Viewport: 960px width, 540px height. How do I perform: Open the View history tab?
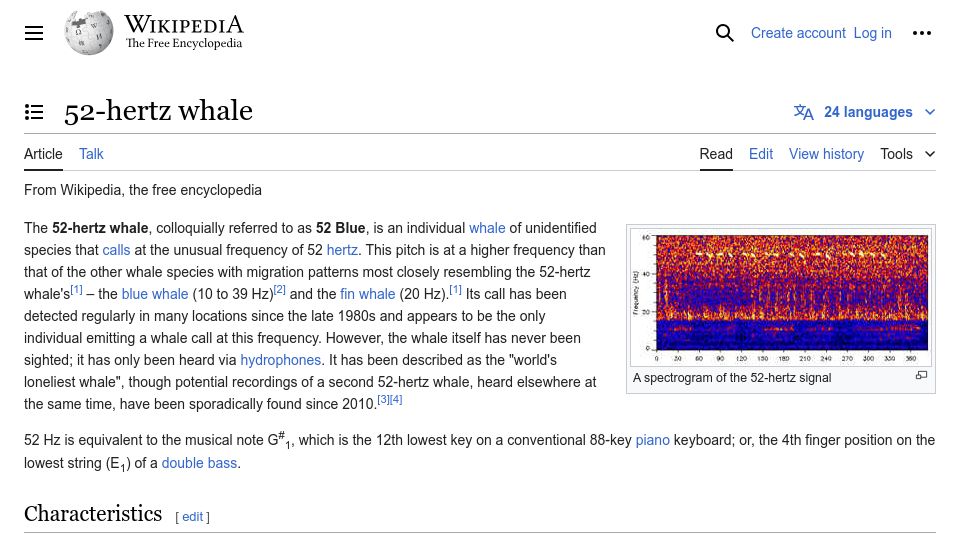[x=826, y=154]
